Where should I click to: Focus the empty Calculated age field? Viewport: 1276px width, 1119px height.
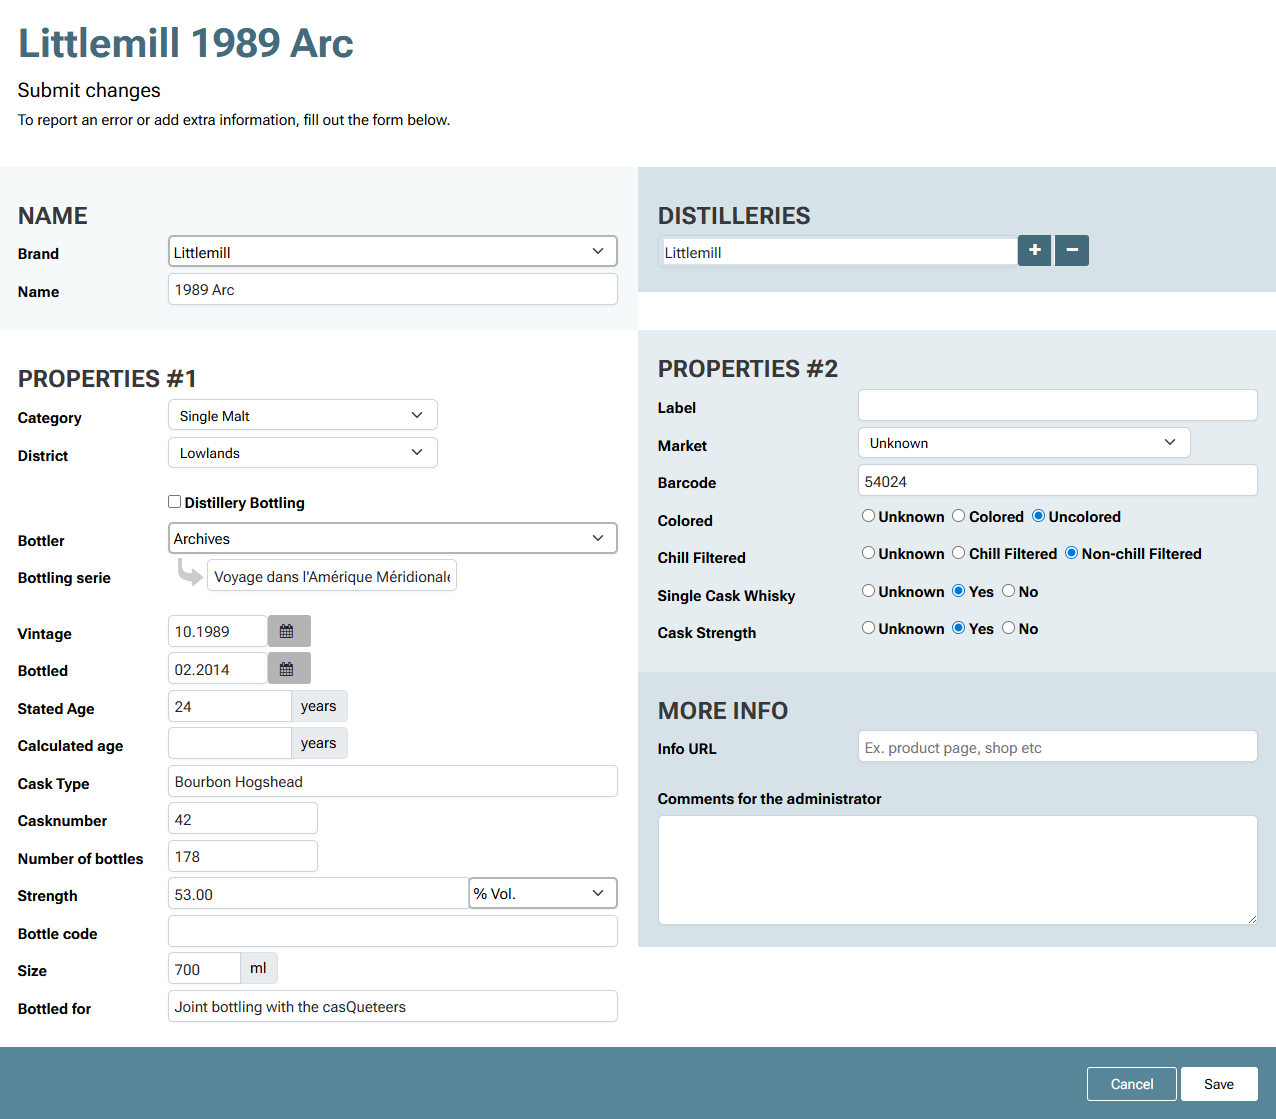229,743
